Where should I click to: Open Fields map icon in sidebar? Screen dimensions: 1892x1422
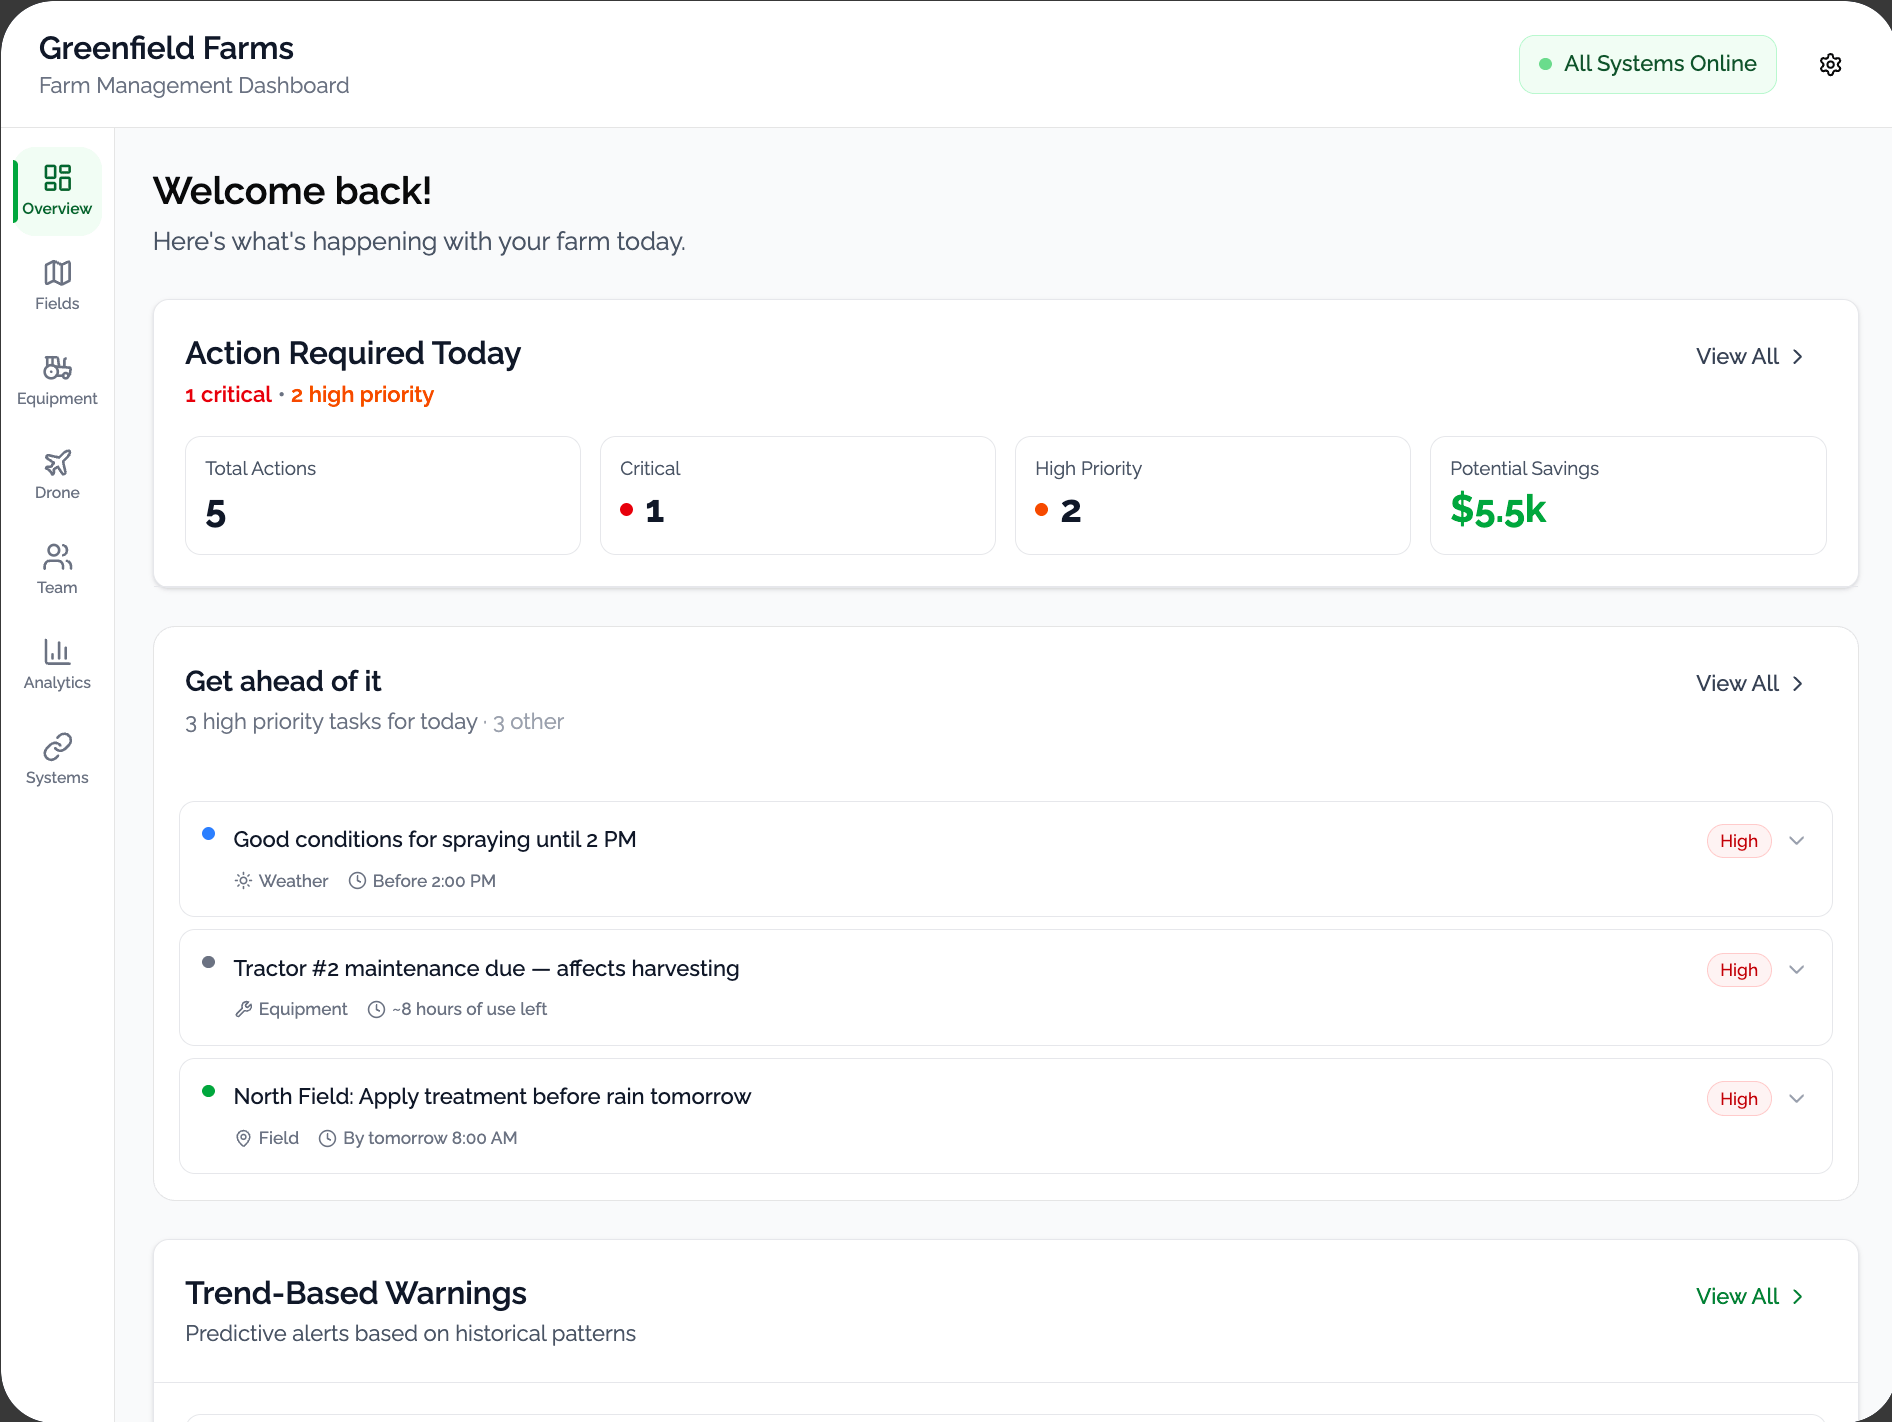click(x=57, y=273)
